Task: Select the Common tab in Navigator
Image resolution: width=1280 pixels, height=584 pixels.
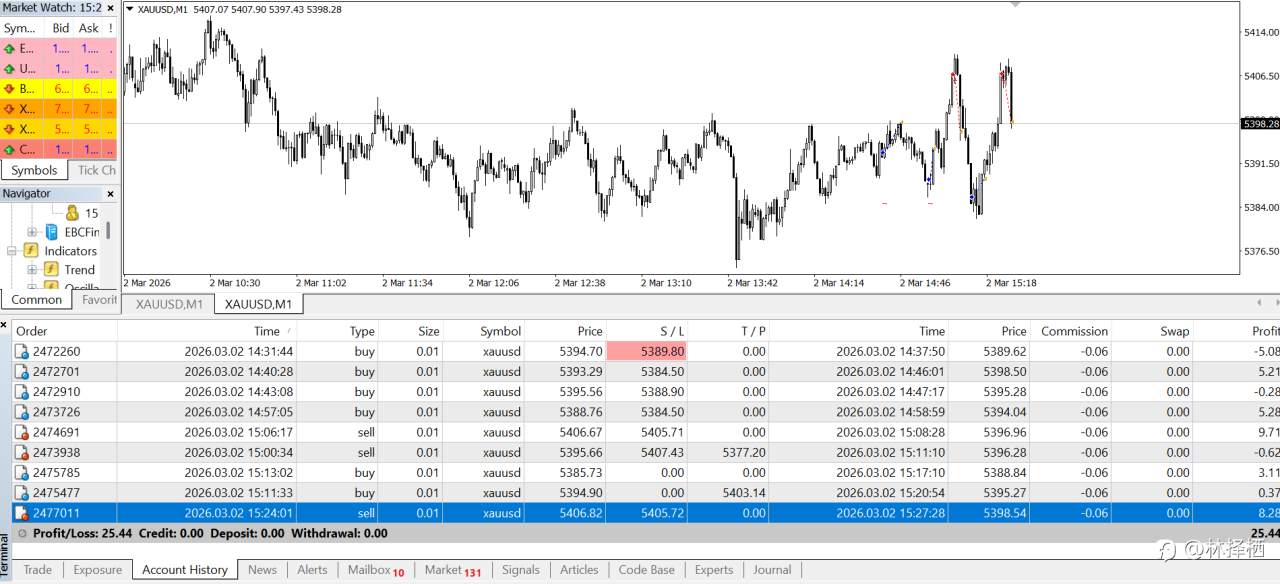Action: pos(37,299)
